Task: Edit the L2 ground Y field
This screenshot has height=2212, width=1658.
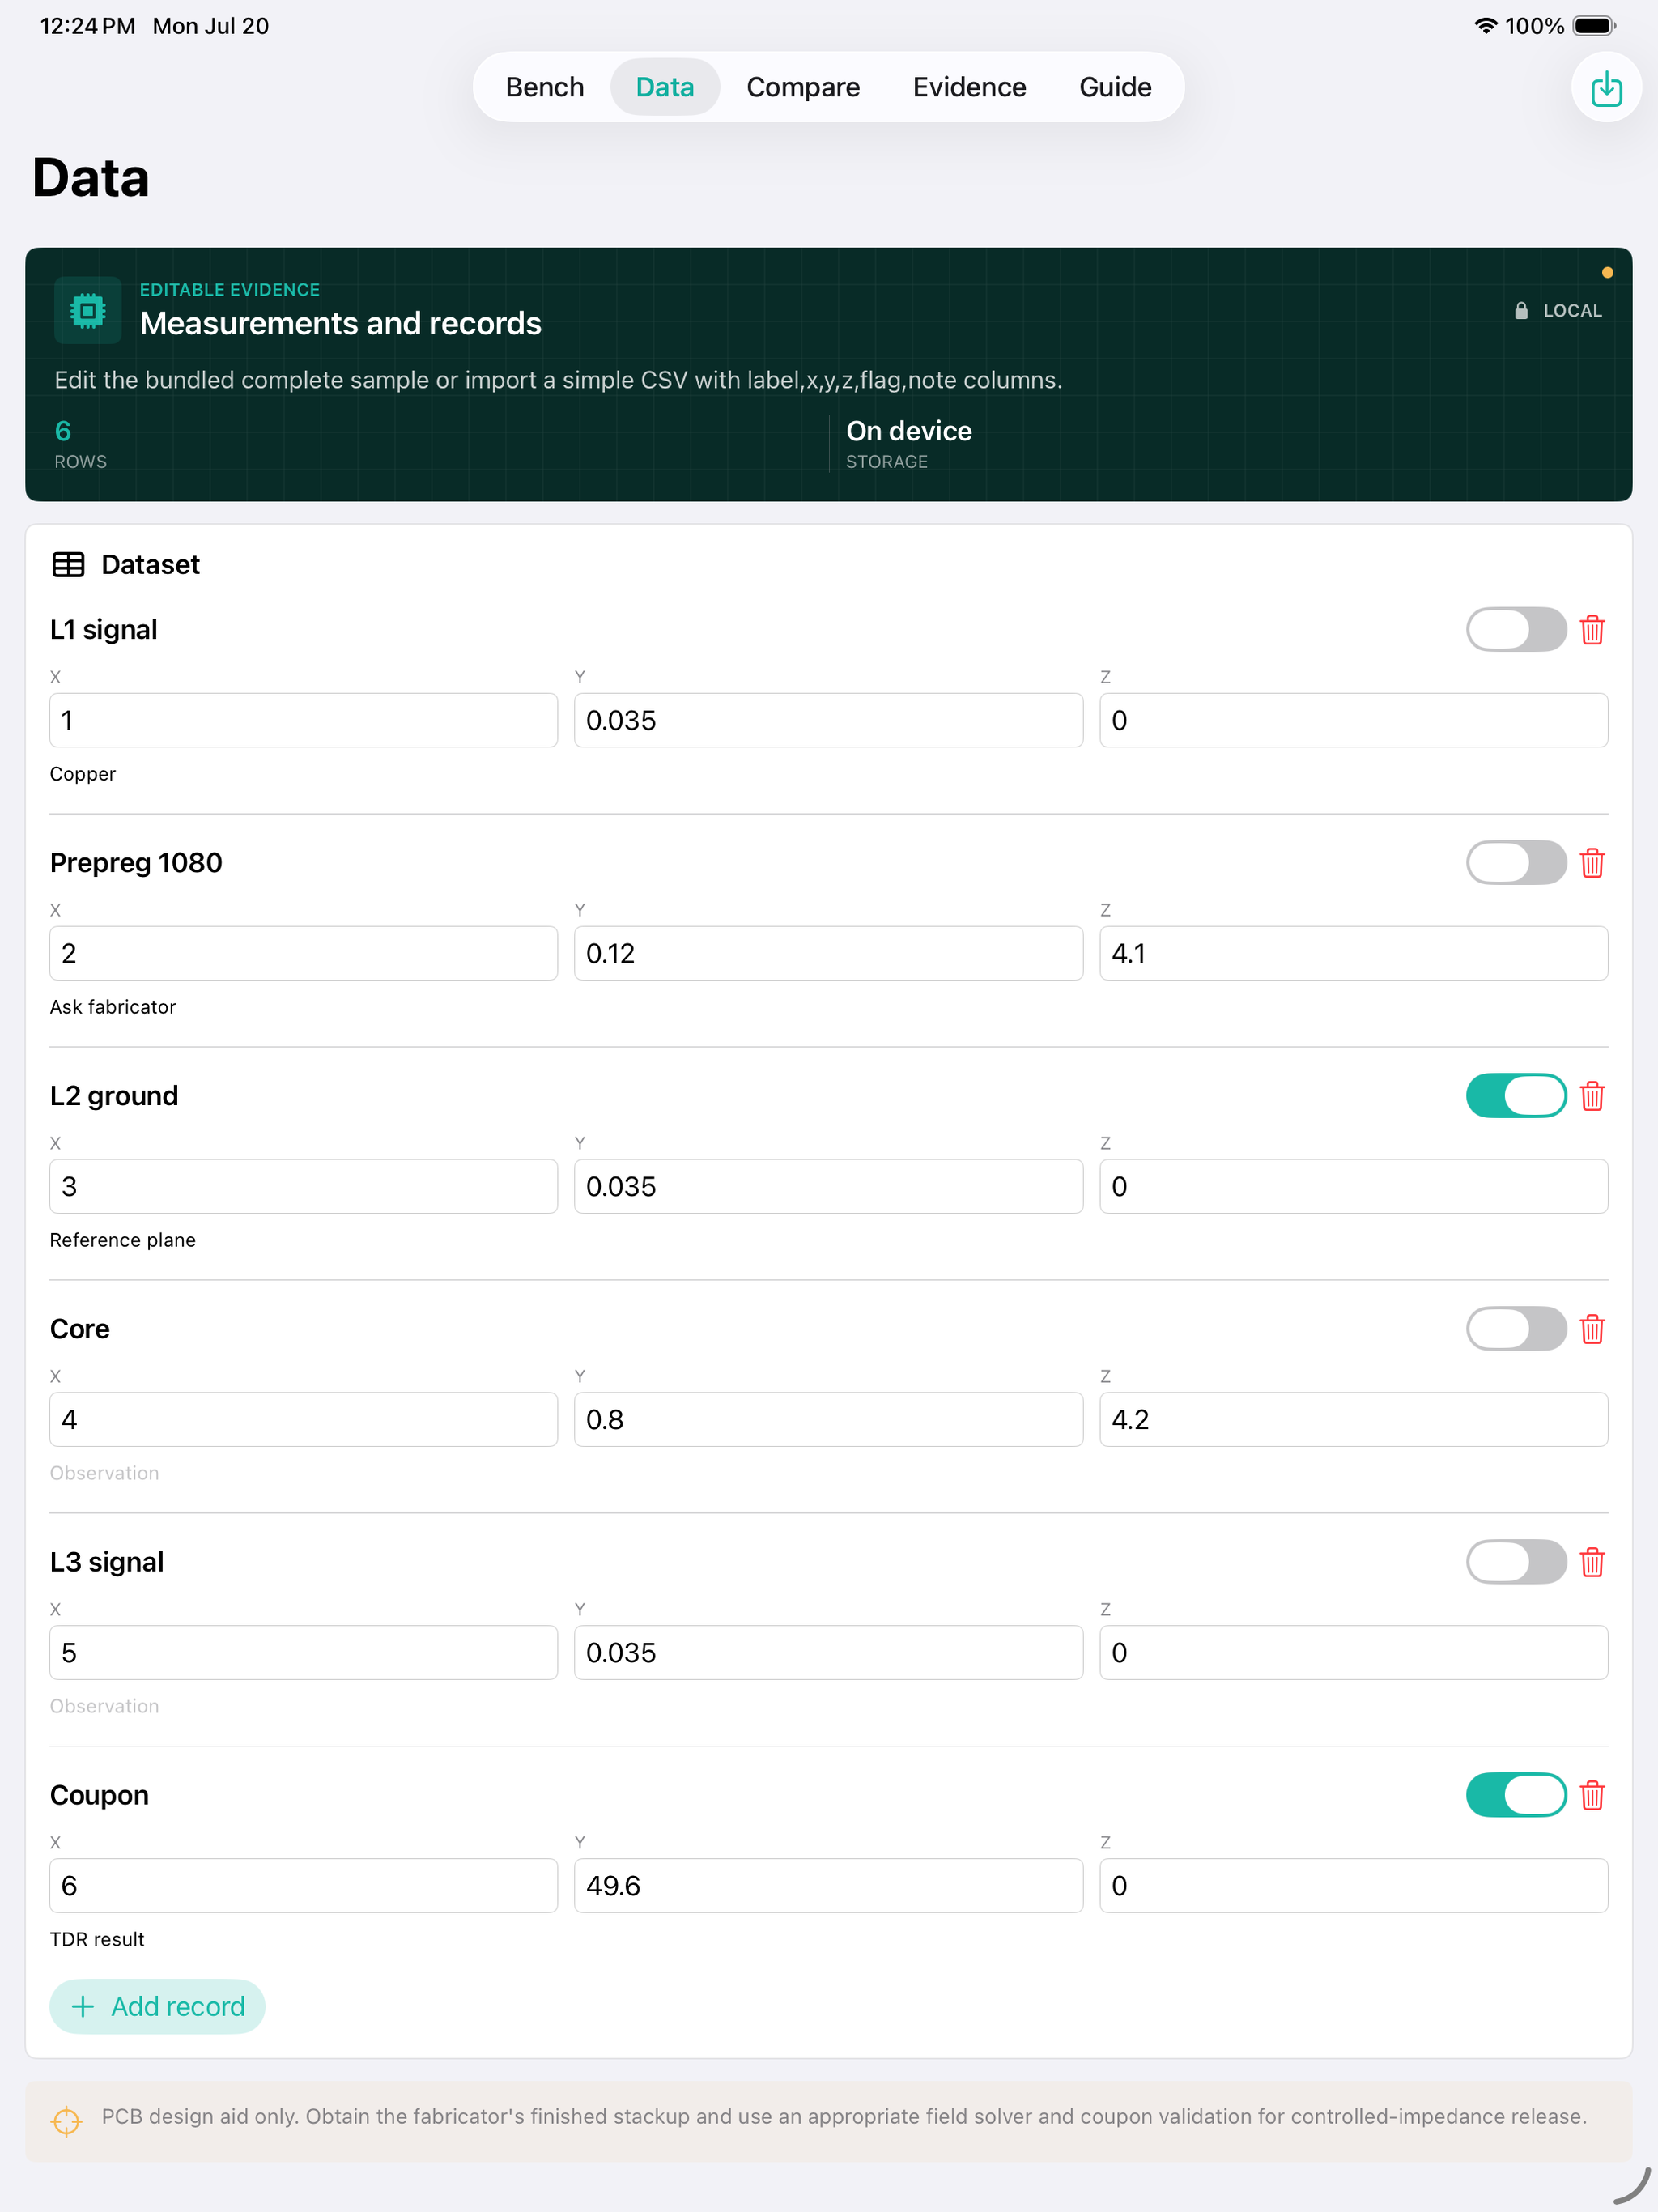Action: [828, 1187]
